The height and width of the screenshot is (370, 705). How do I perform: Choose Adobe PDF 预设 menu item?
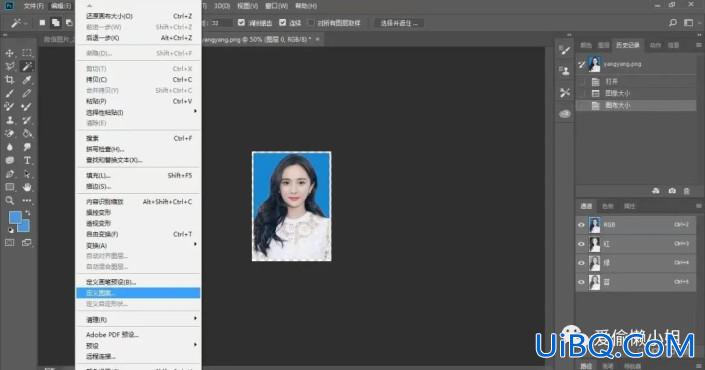click(x=138, y=335)
